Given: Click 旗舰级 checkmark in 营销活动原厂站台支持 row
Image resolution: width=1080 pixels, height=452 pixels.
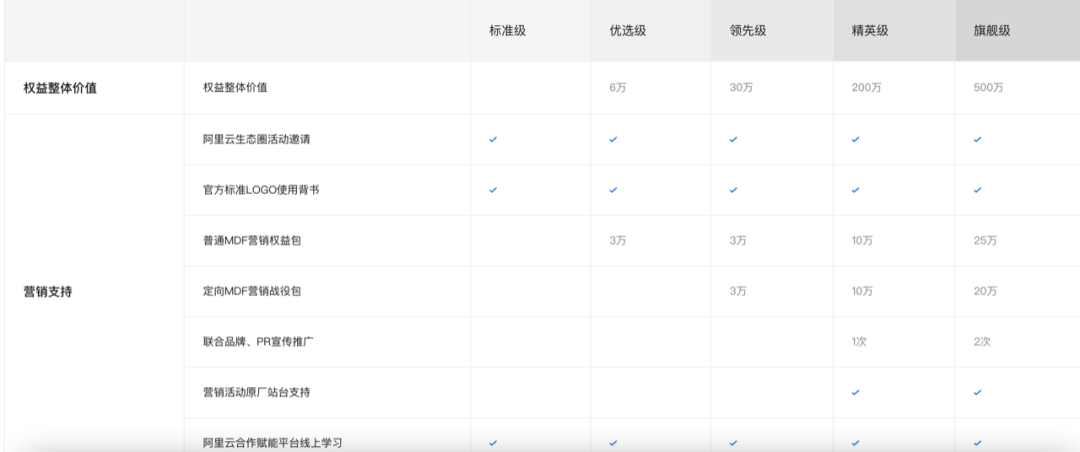Looking at the screenshot, I should 977,392.
